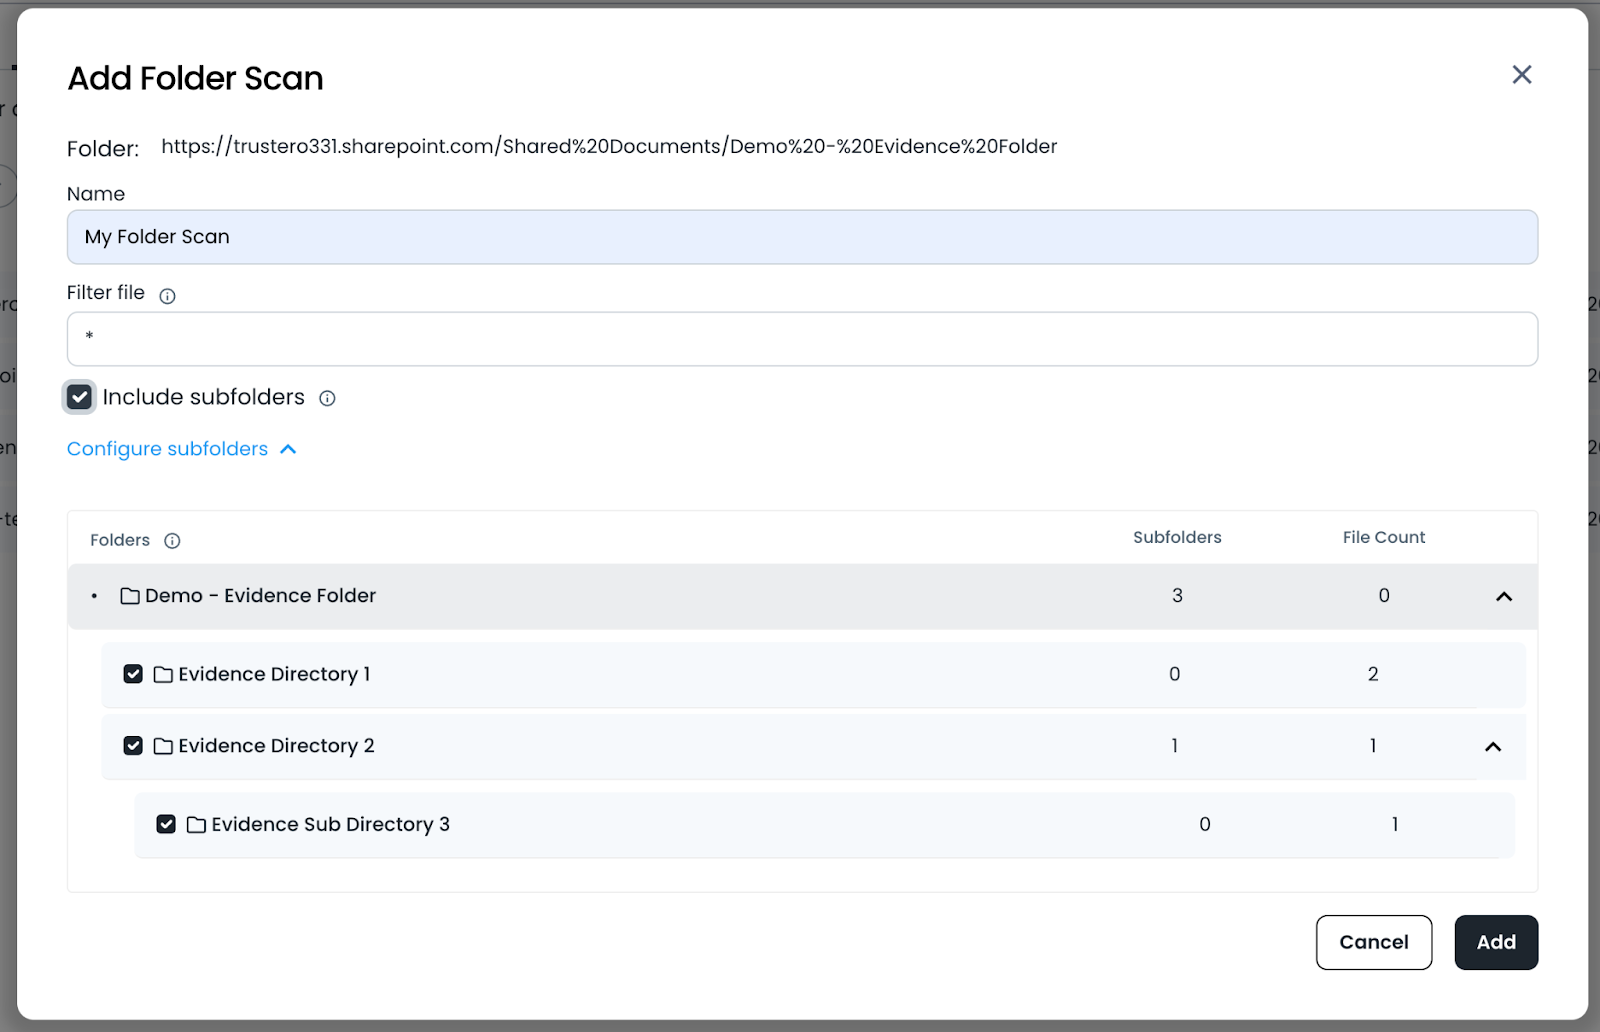Uncheck the Evidence Directory 2 checkbox
Screen dimensions: 1600x1032
[133, 746]
